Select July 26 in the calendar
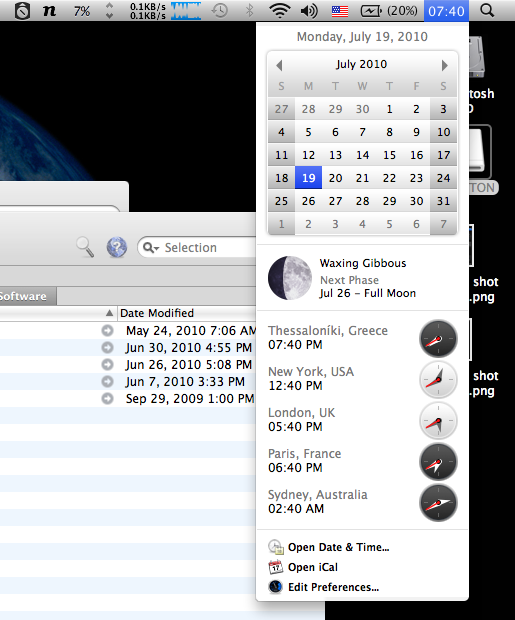515x620 pixels. point(309,201)
